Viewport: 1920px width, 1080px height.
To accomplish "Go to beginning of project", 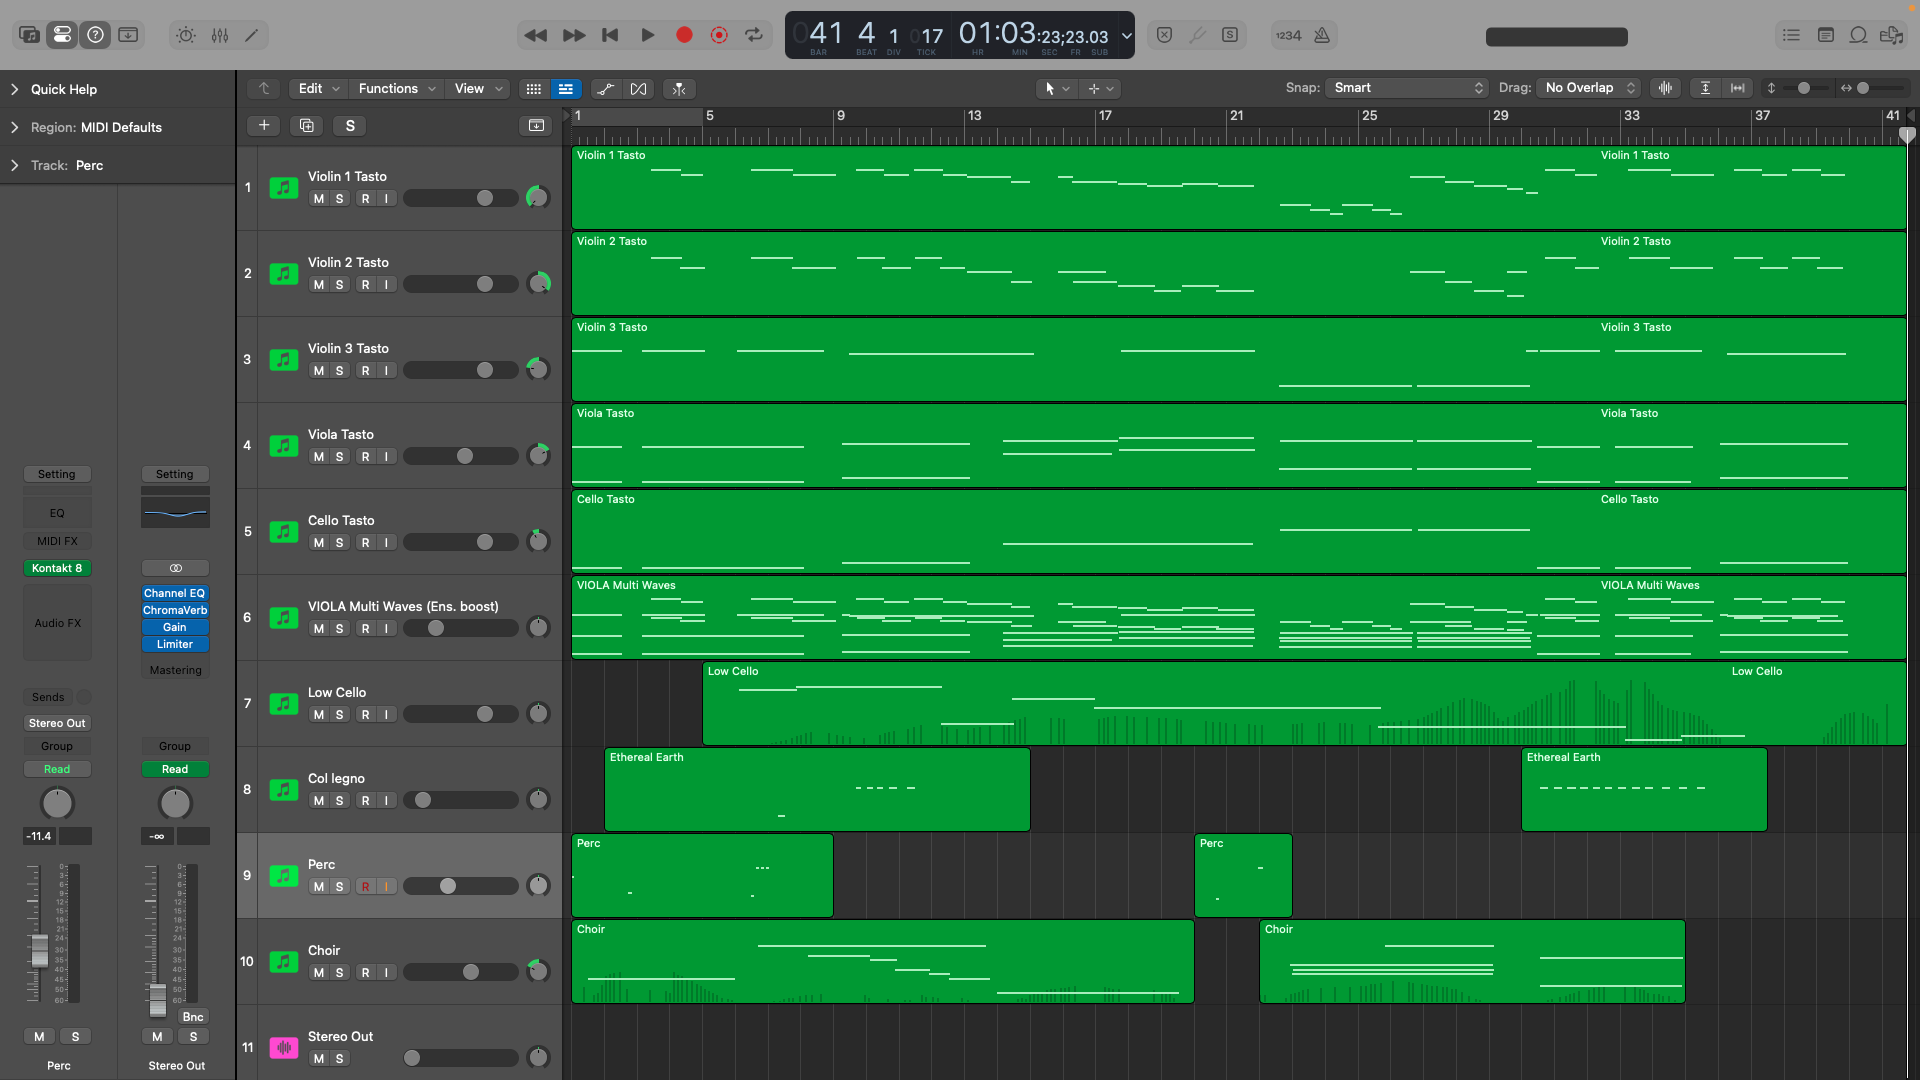I will 610,35.
